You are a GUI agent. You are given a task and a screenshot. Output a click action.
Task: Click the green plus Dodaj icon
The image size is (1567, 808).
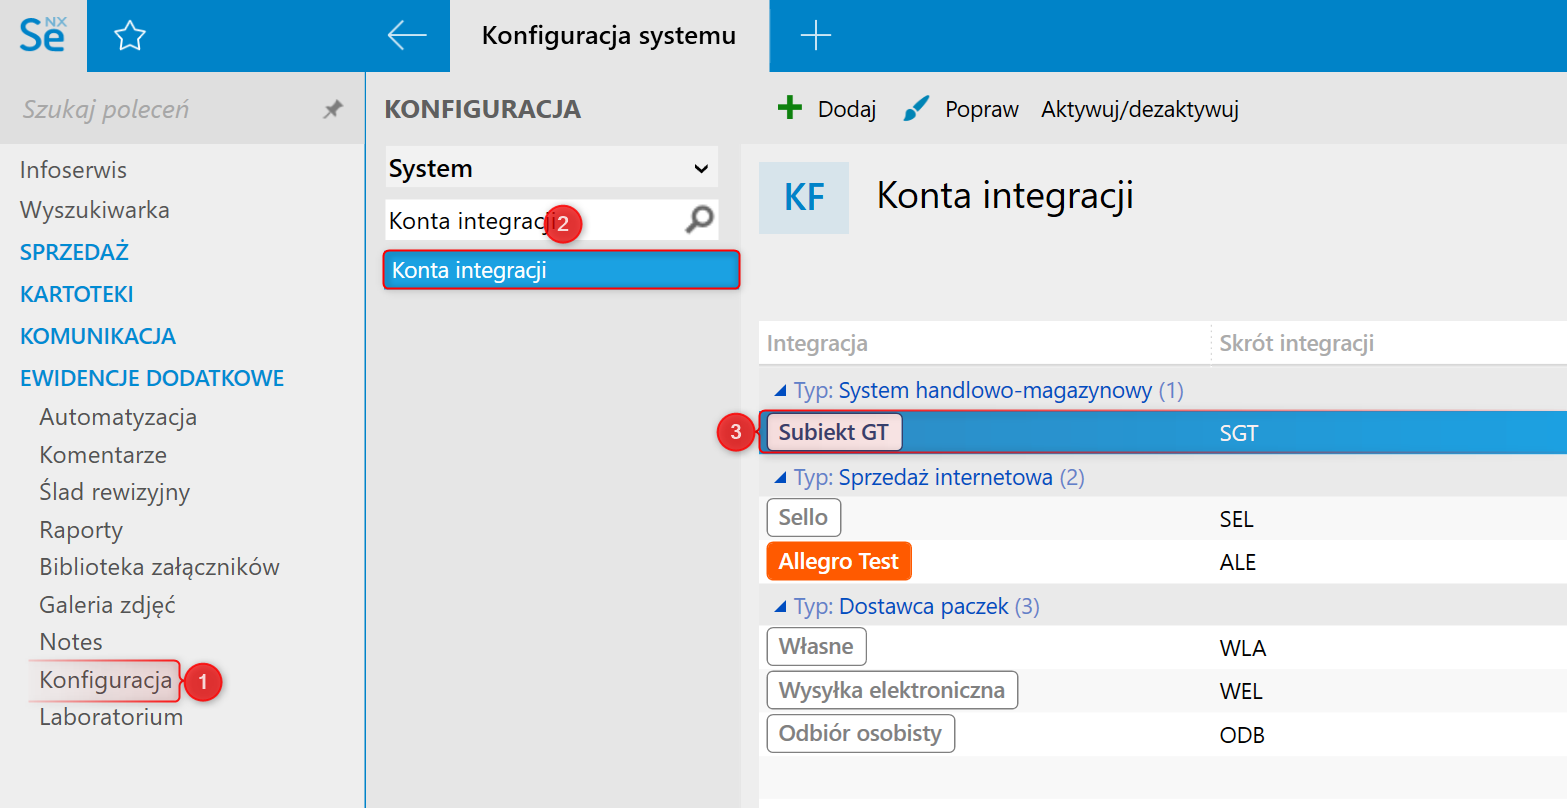point(790,108)
